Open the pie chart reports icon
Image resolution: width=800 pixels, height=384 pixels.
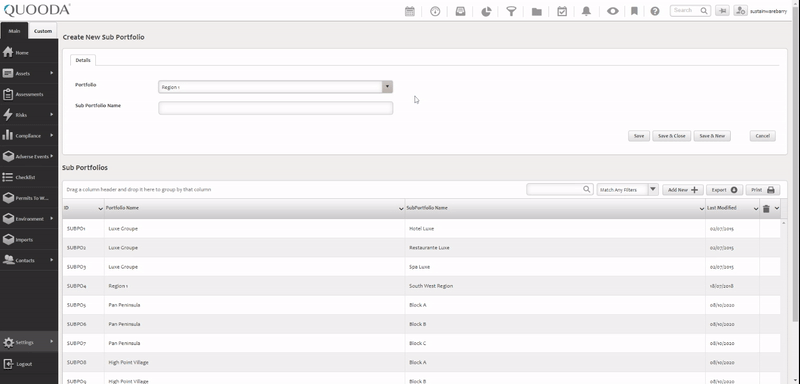click(x=486, y=11)
